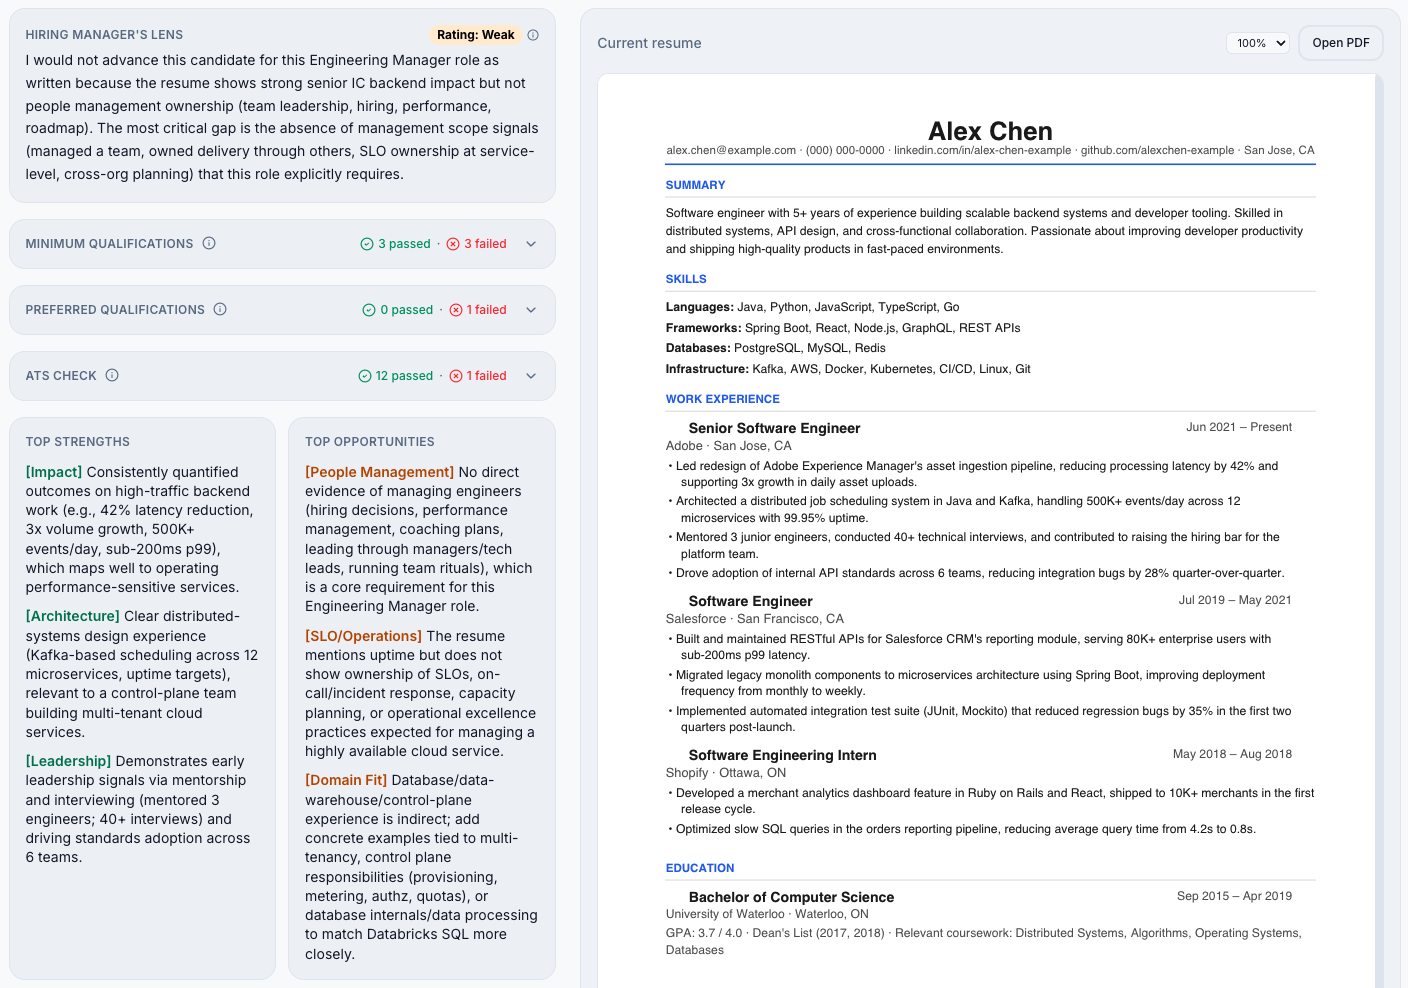Click the "Rating: Weak" badge
This screenshot has height=988, width=1408.
pyautogui.click(x=475, y=34)
